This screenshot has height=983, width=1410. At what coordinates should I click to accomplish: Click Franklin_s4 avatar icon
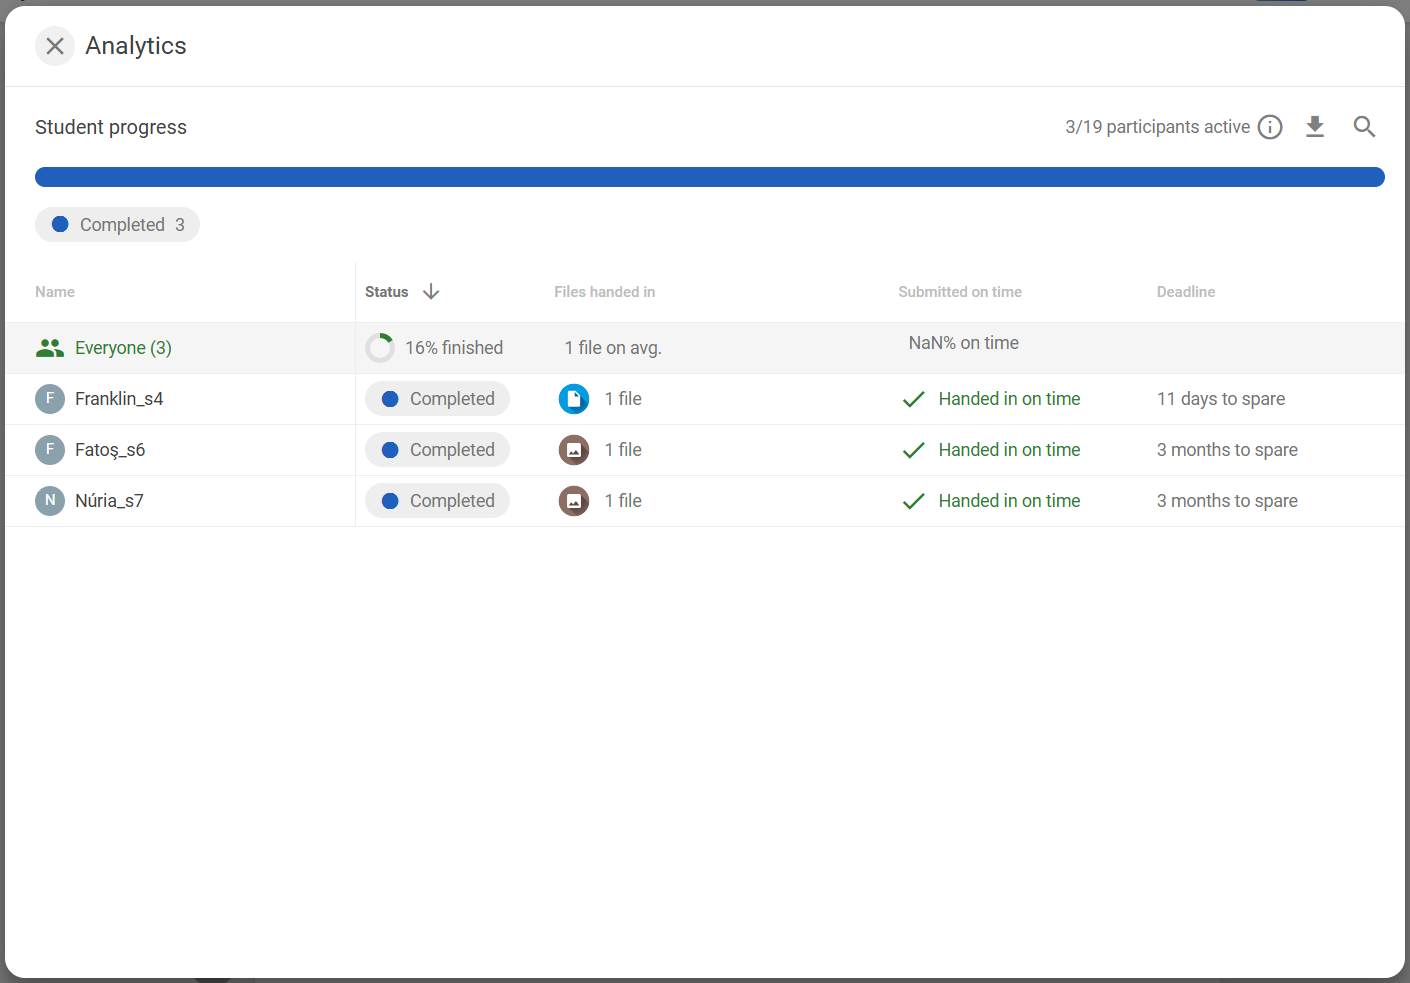click(50, 399)
